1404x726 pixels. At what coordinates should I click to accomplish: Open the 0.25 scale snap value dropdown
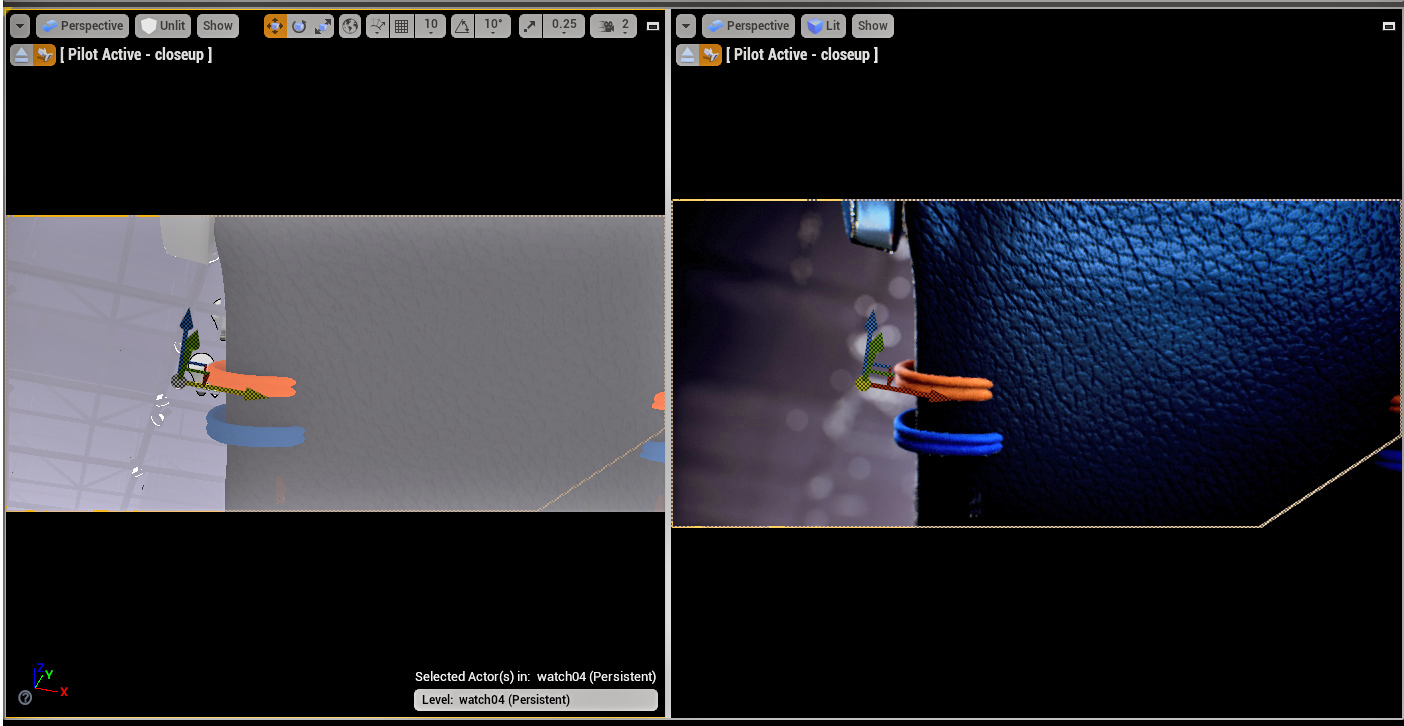pos(564,26)
